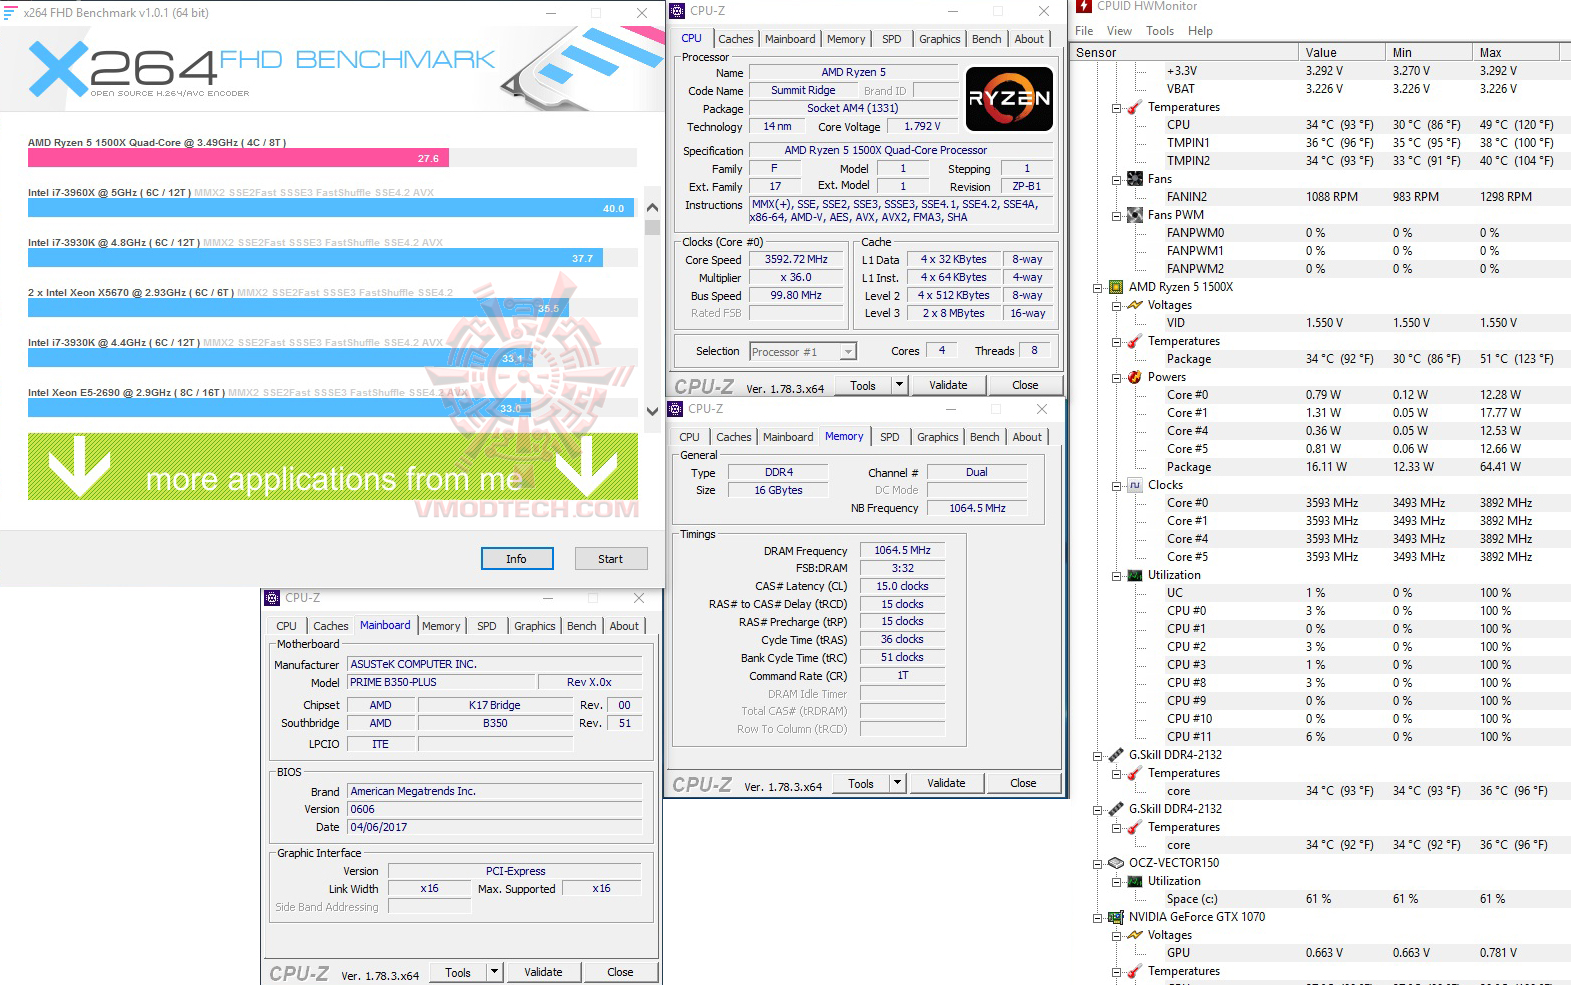
Task: Collapse the Fans PWM node in HWMonitor
Action: click(1117, 216)
